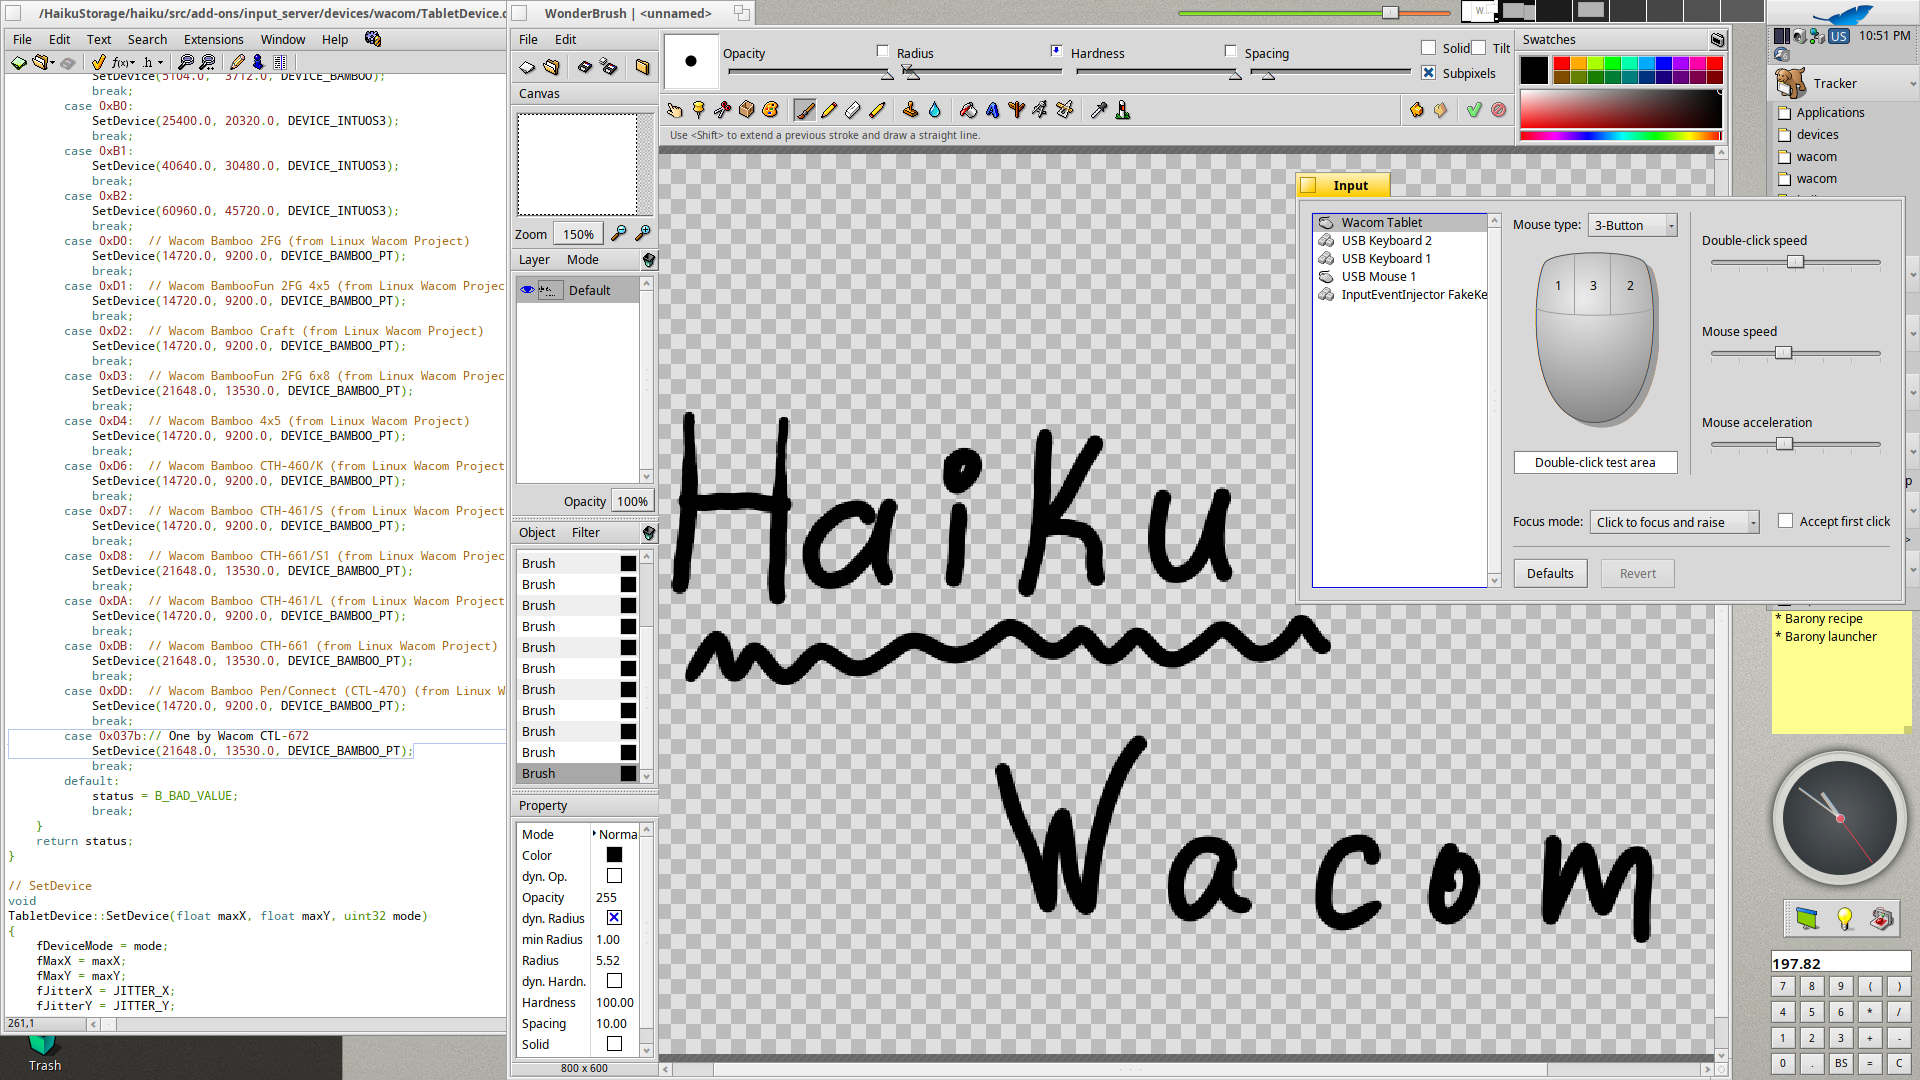Click the new document icon in Pe toolbar
Viewport: 1920px width, 1080px height.
point(18,62)
